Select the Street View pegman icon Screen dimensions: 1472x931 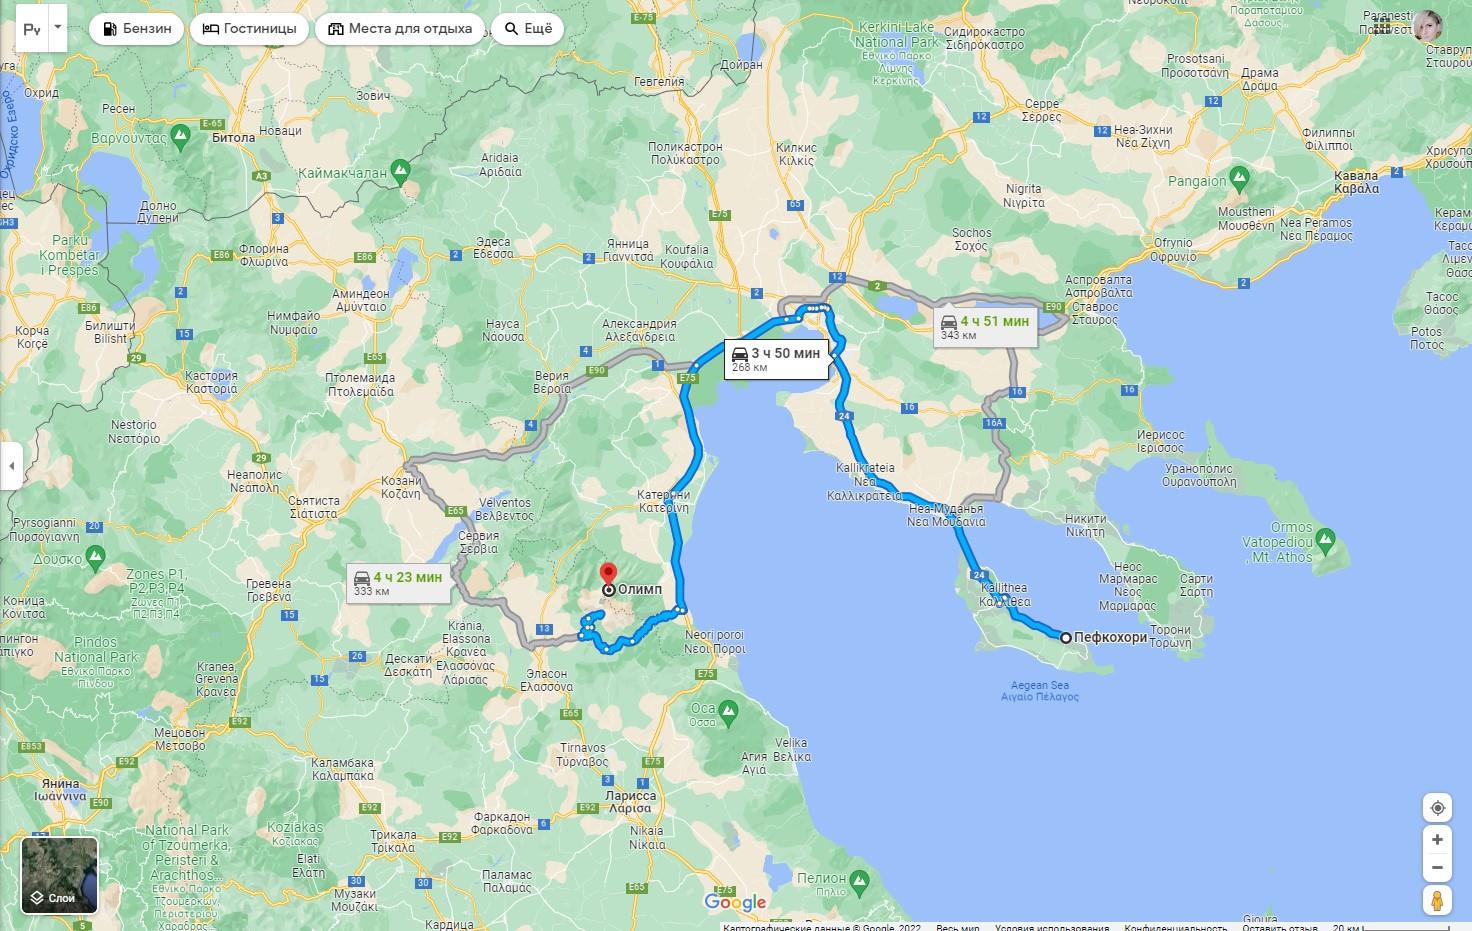coord(1437,900)
